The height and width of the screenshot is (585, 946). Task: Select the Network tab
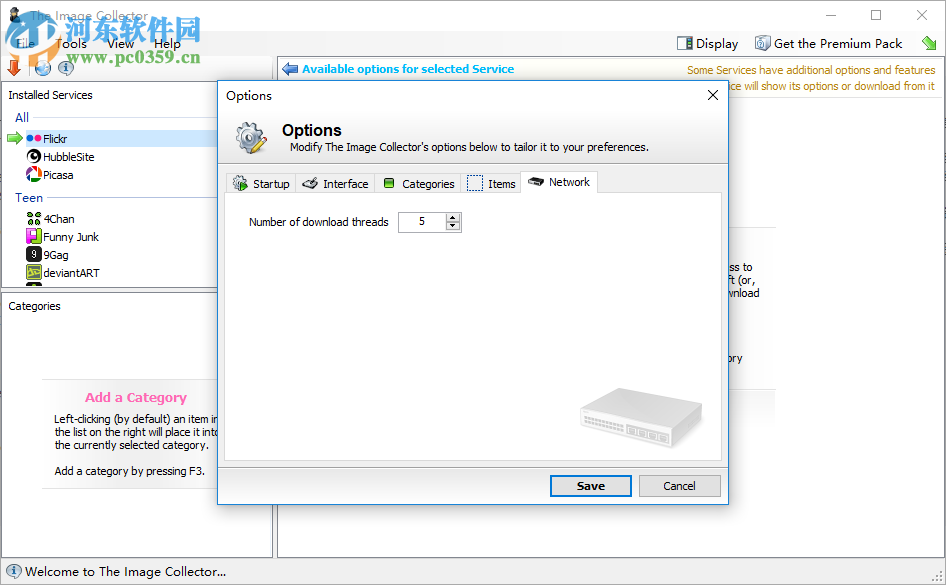tap(559, 182)
